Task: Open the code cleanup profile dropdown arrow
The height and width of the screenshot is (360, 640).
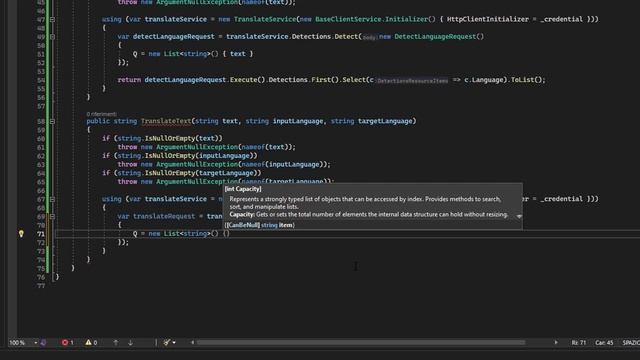Action: [174, 342]
